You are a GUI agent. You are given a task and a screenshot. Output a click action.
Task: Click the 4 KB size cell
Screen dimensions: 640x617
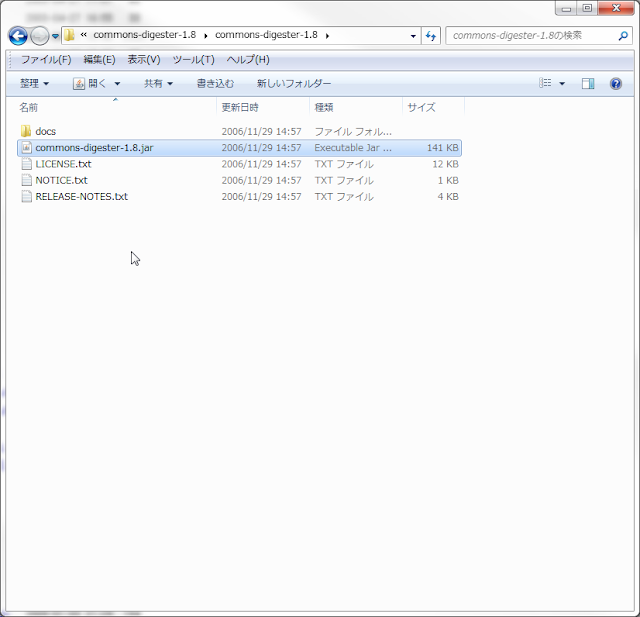click(x=448, y=197)
